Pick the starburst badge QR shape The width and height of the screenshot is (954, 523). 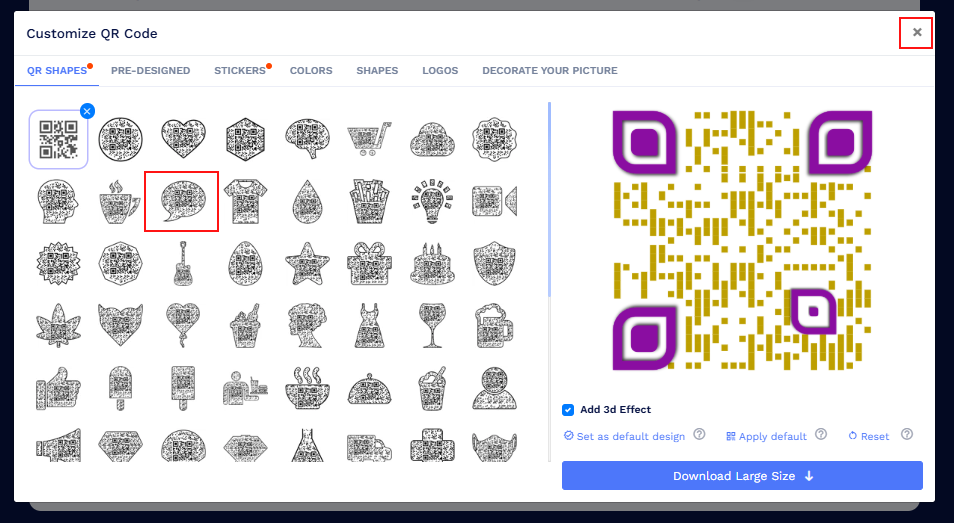coord(58,263)
